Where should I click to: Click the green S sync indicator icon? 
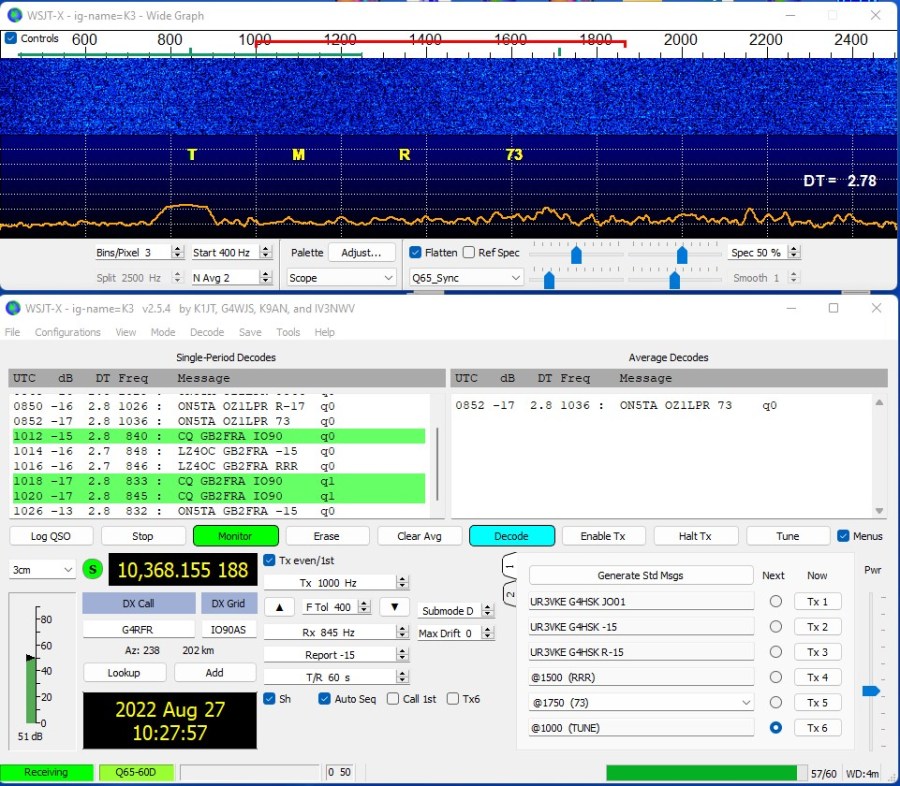tap(93, 569)
